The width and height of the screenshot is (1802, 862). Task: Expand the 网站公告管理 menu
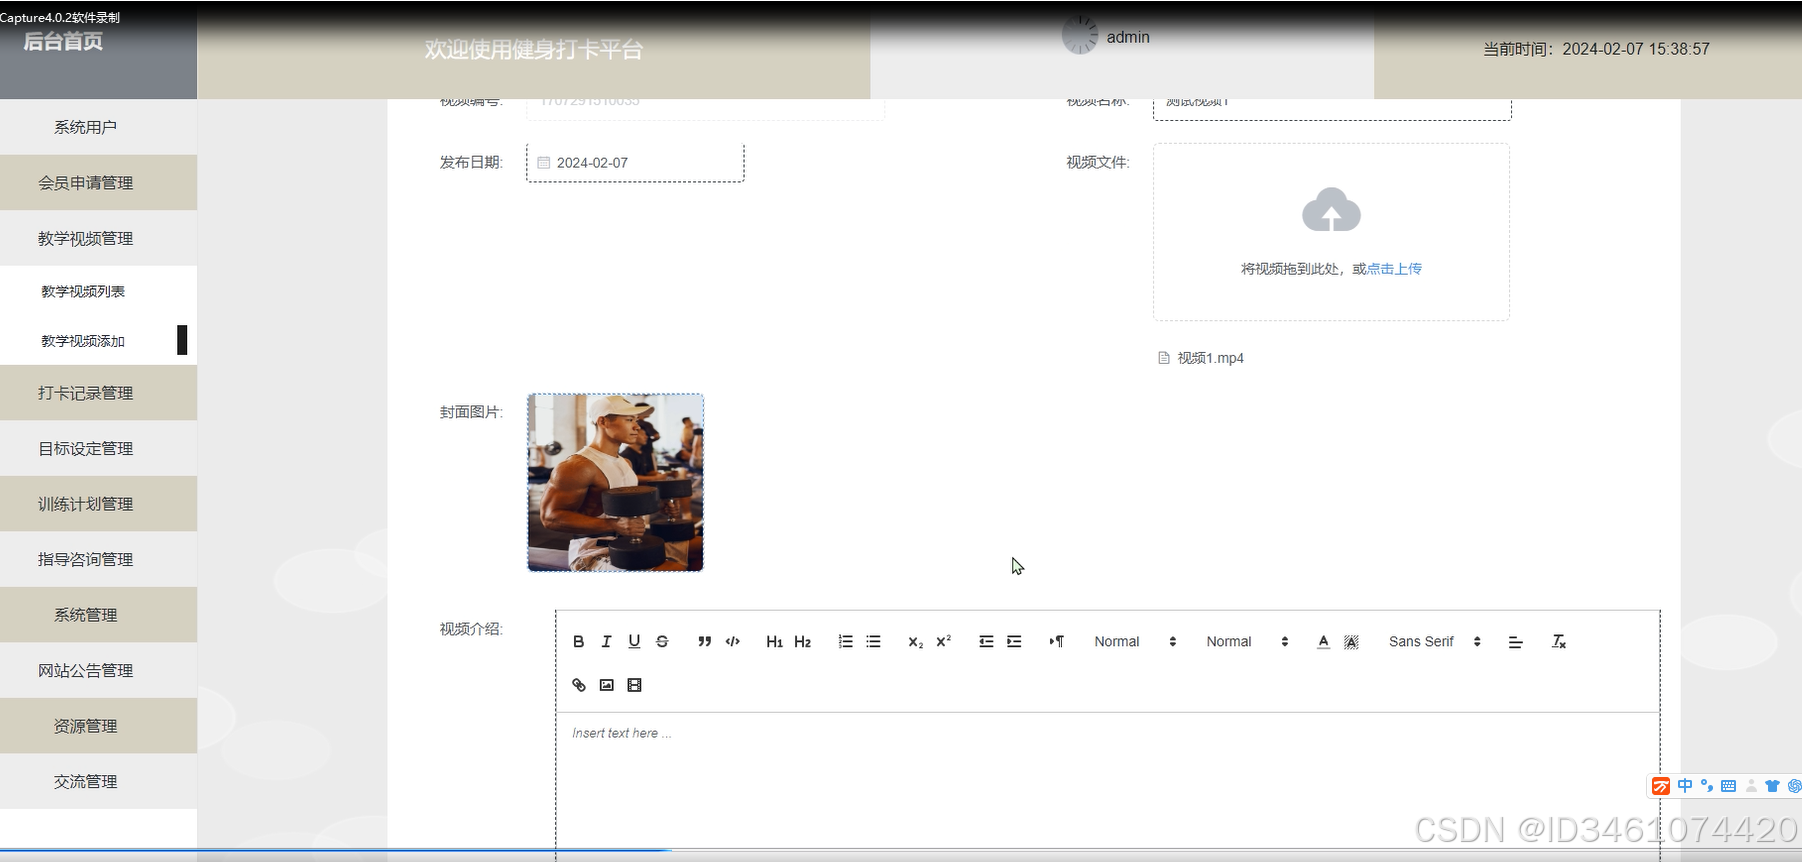[98, 670]
